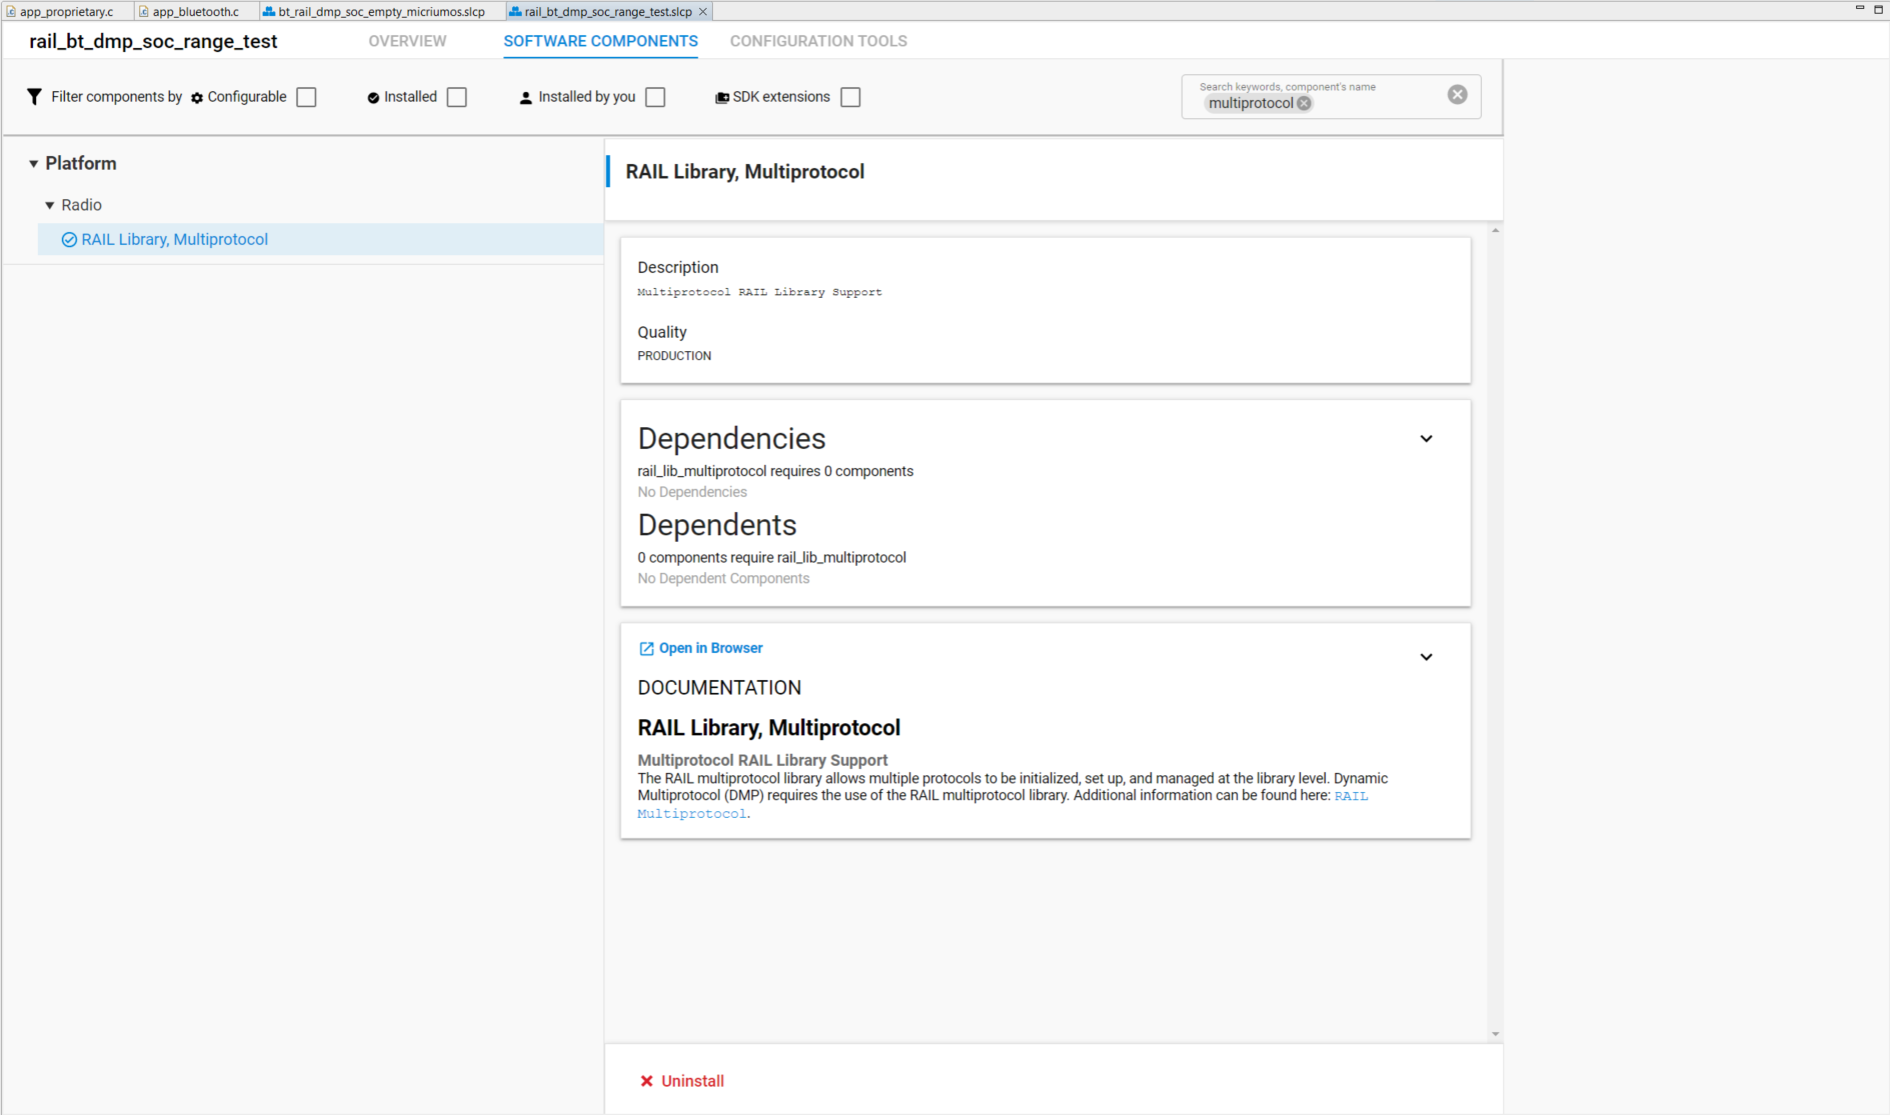Switch to the Overview tab

tap(407, 41)
